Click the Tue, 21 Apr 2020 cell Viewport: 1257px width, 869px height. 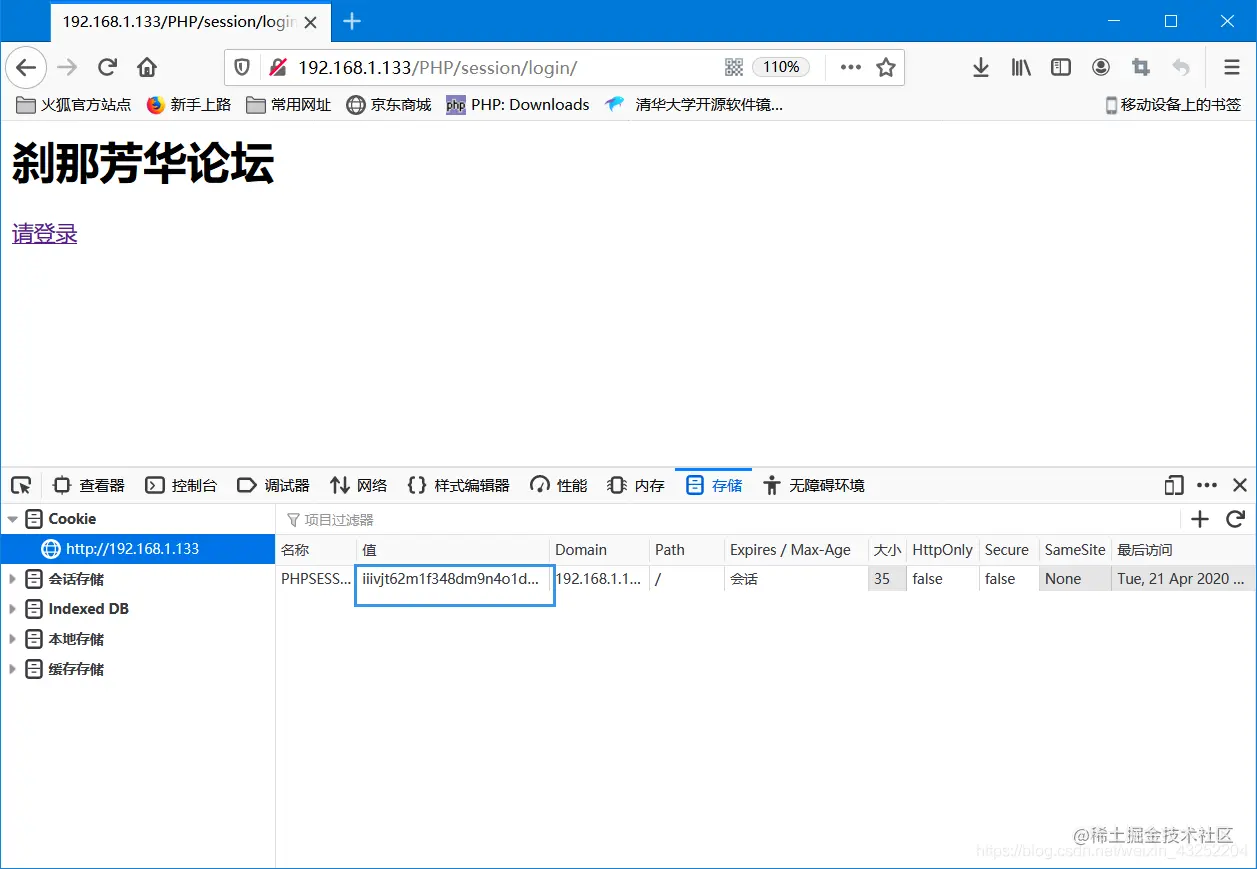(x=1184, y=579)
